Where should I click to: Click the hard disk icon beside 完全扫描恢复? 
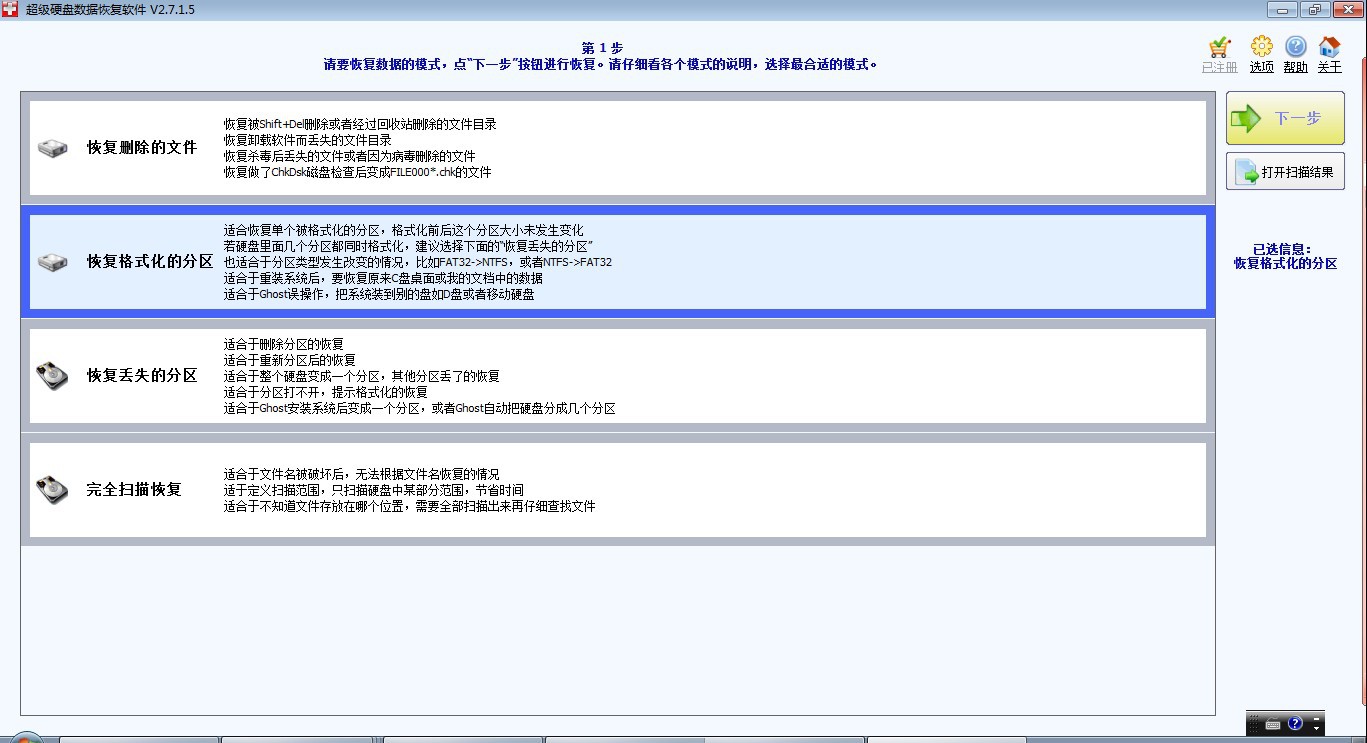click(52, 490)
